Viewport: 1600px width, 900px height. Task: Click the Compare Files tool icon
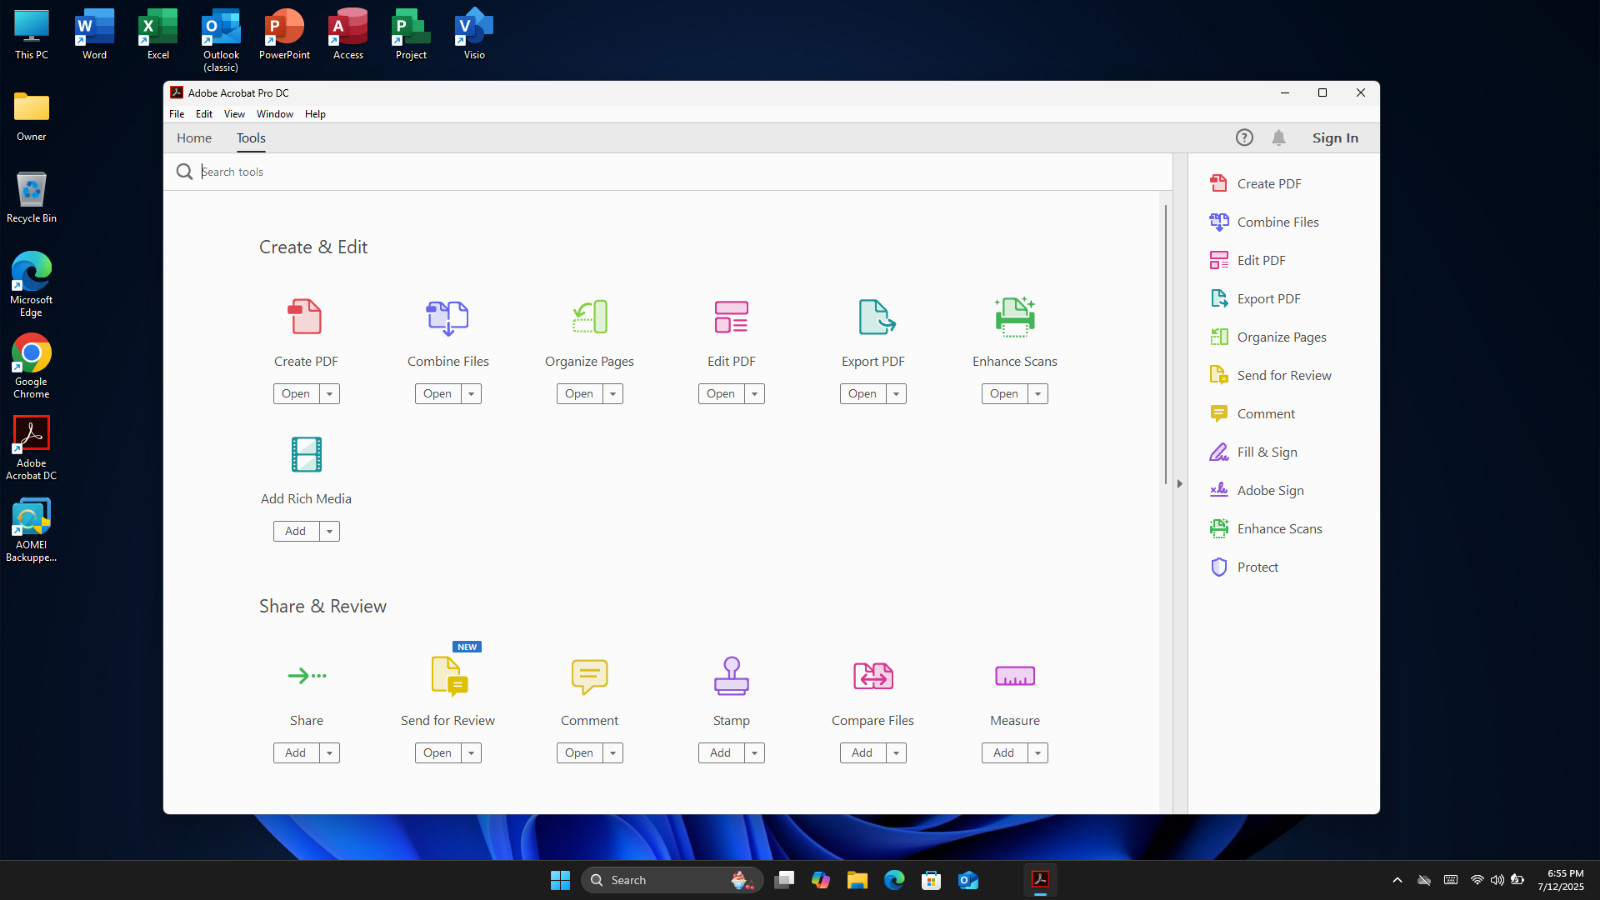click(x=873, y=676)
